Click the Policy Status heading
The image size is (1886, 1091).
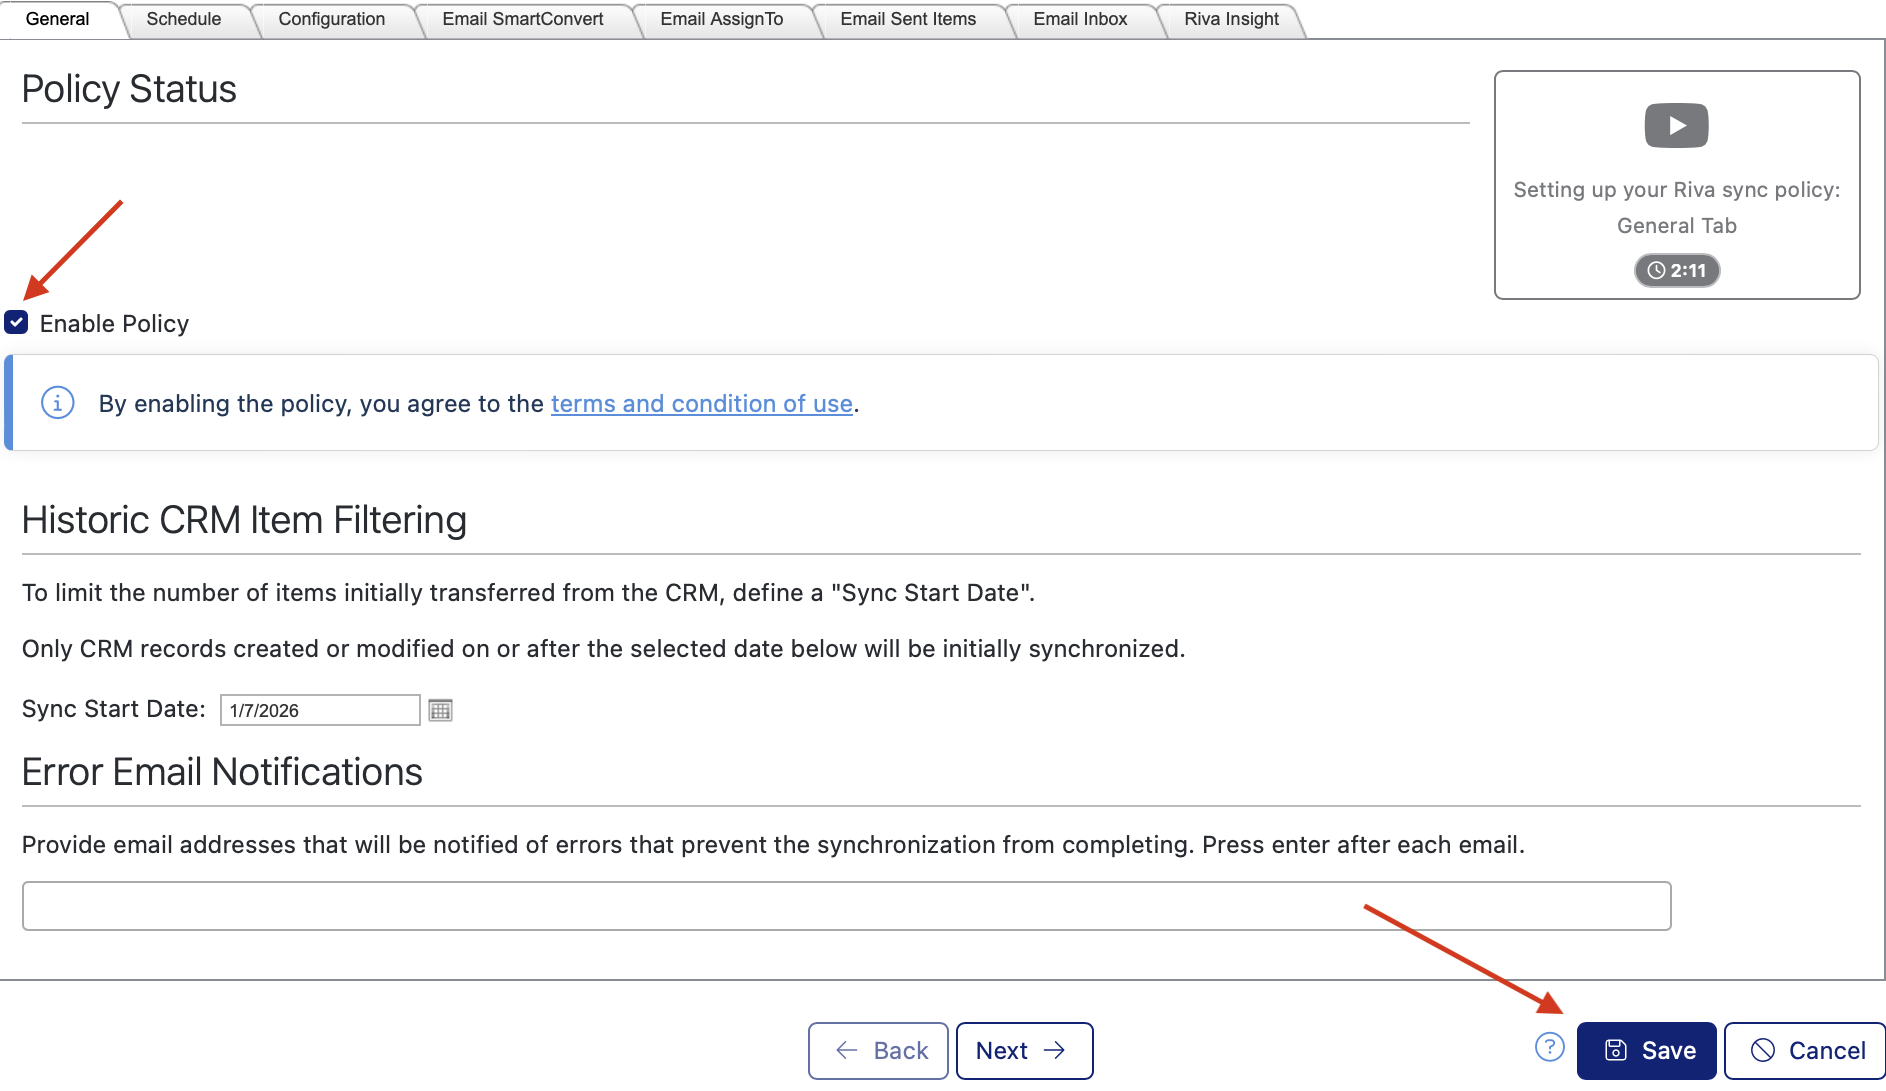pos(129,89)
